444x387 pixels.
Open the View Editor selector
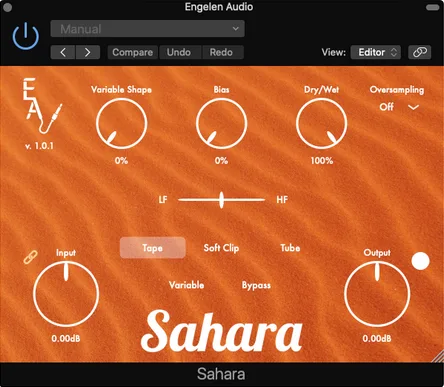click(376, 52)
